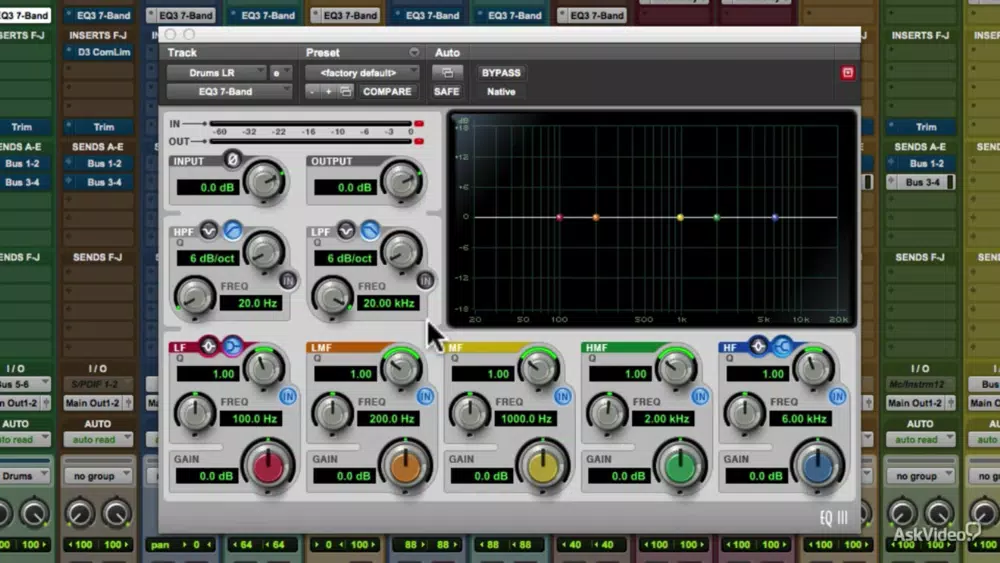Image resolution: width=1000 pixels, height=563 pixels.
Task: Click the OUTPUT gain knob
Action: [x=402, y=181]
